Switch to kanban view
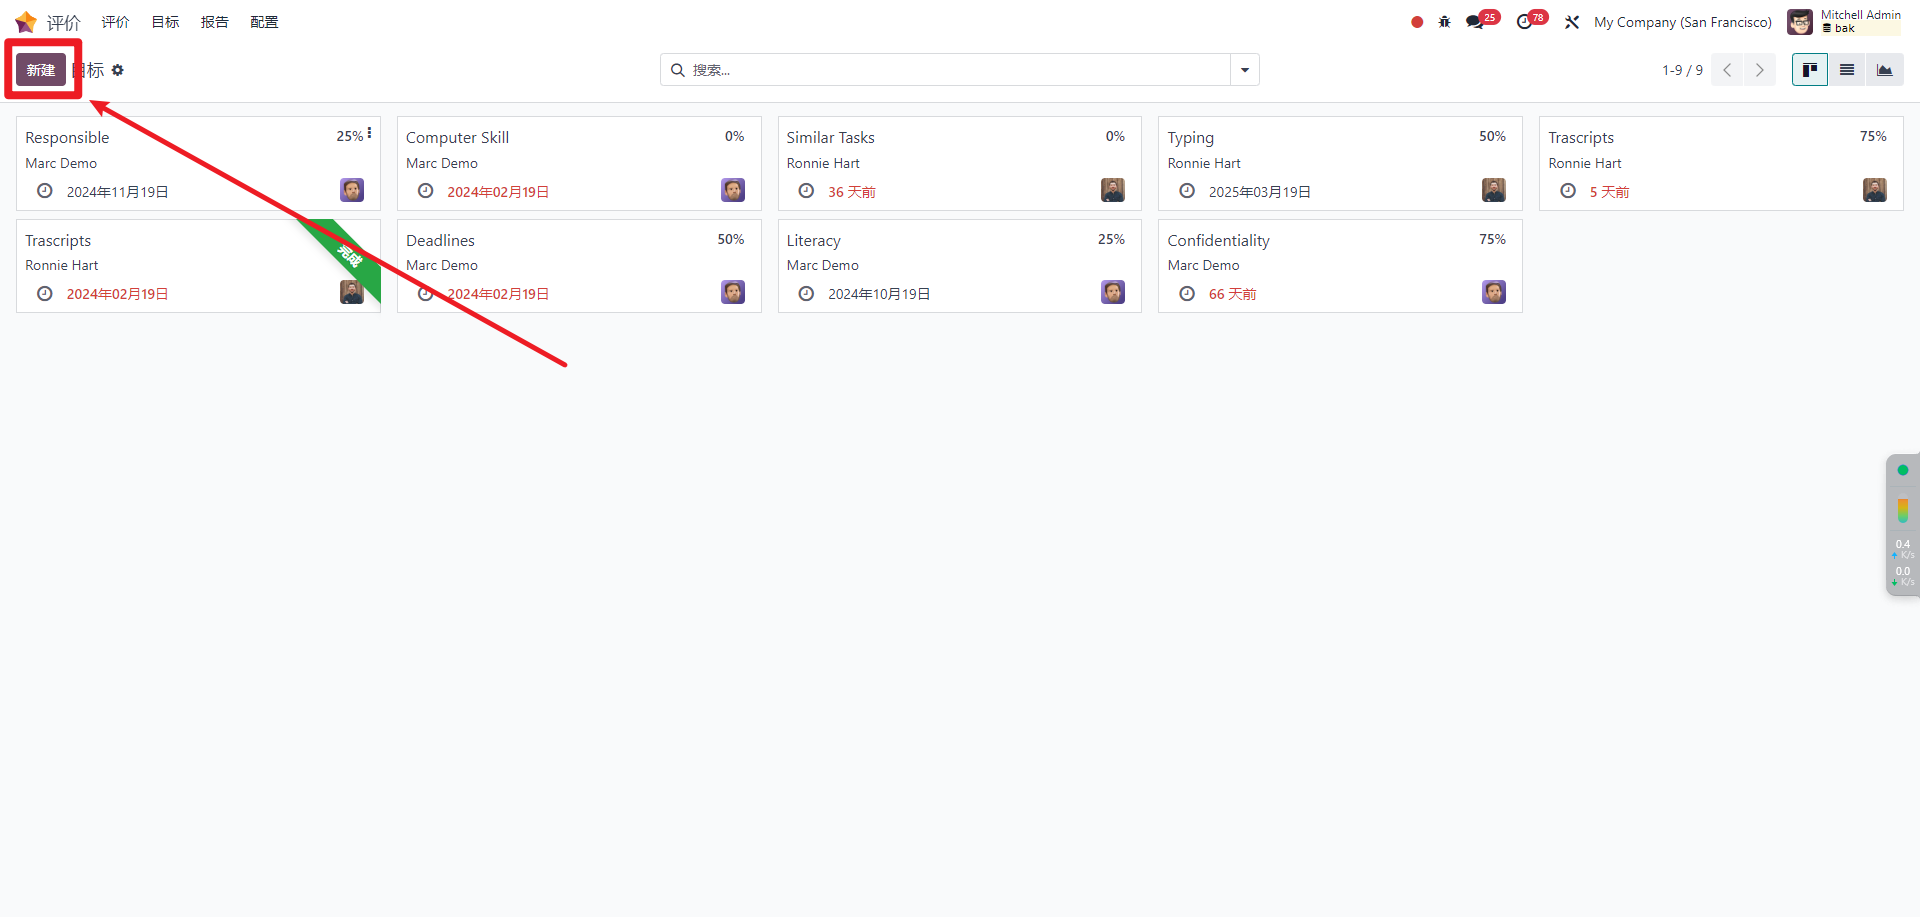Screen dimensions: 1920x917 (1810, 70)
